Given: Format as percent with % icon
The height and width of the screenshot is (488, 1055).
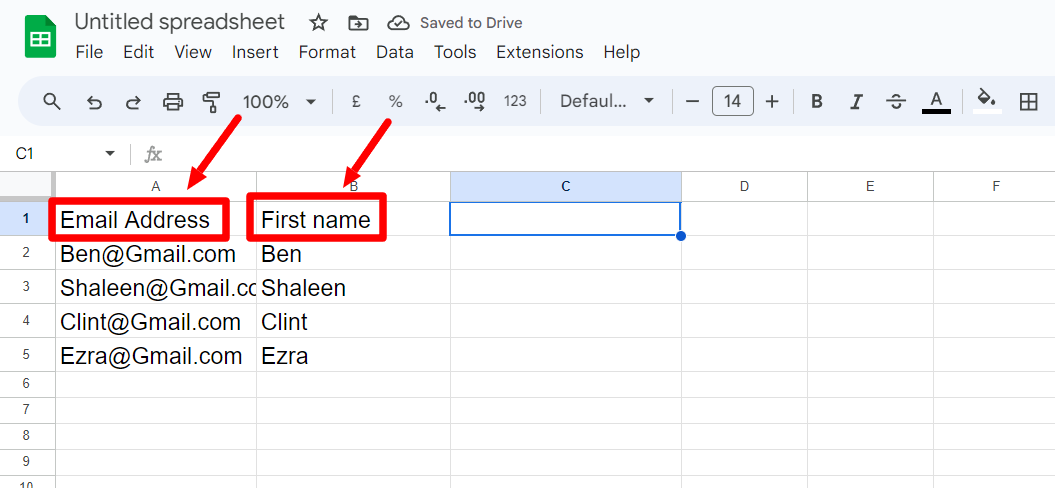Looking at the screenshot, I should click(395, 102).
